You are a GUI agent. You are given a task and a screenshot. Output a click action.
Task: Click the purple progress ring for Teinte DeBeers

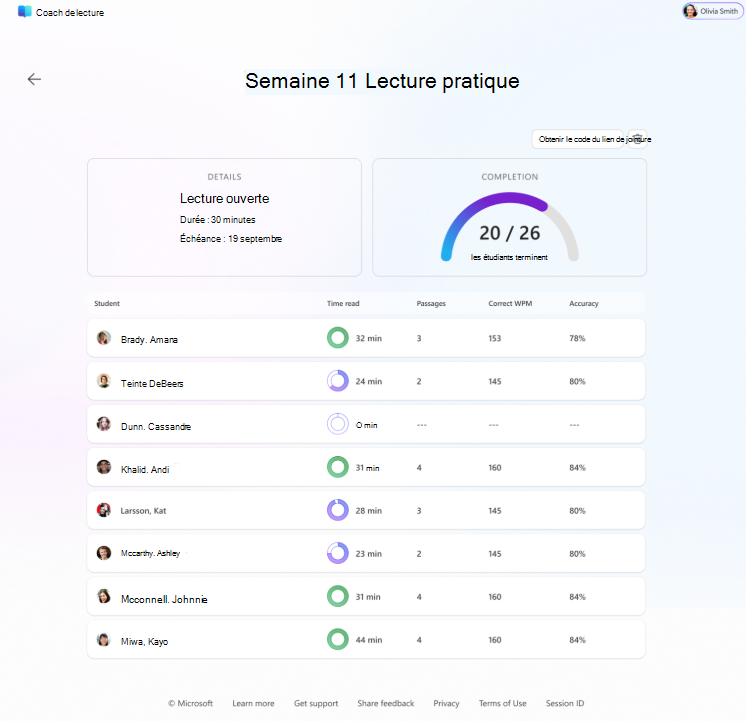(x=338, y=381)
